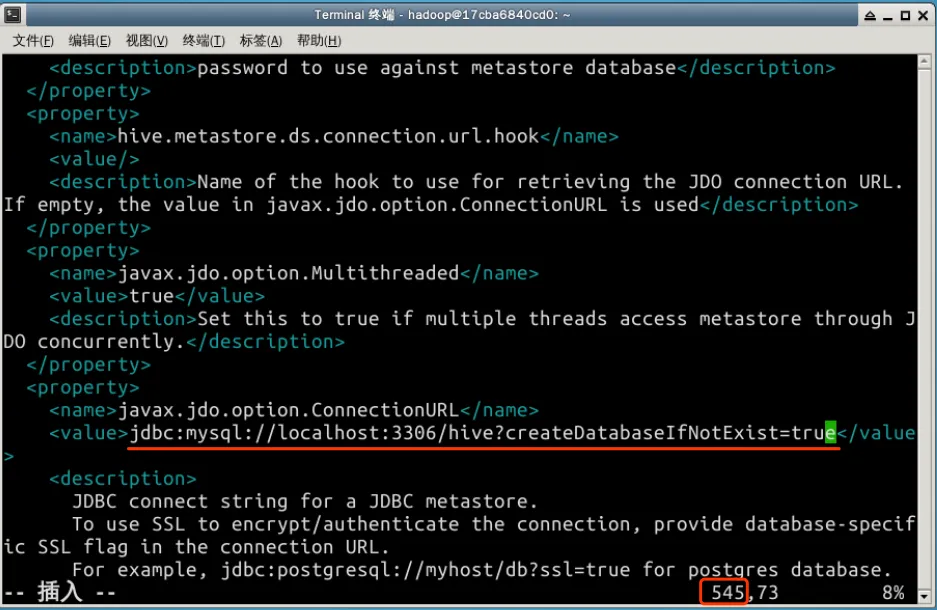
Task: Click the true value of Multithreaded
Action: [x=152, y=296]
